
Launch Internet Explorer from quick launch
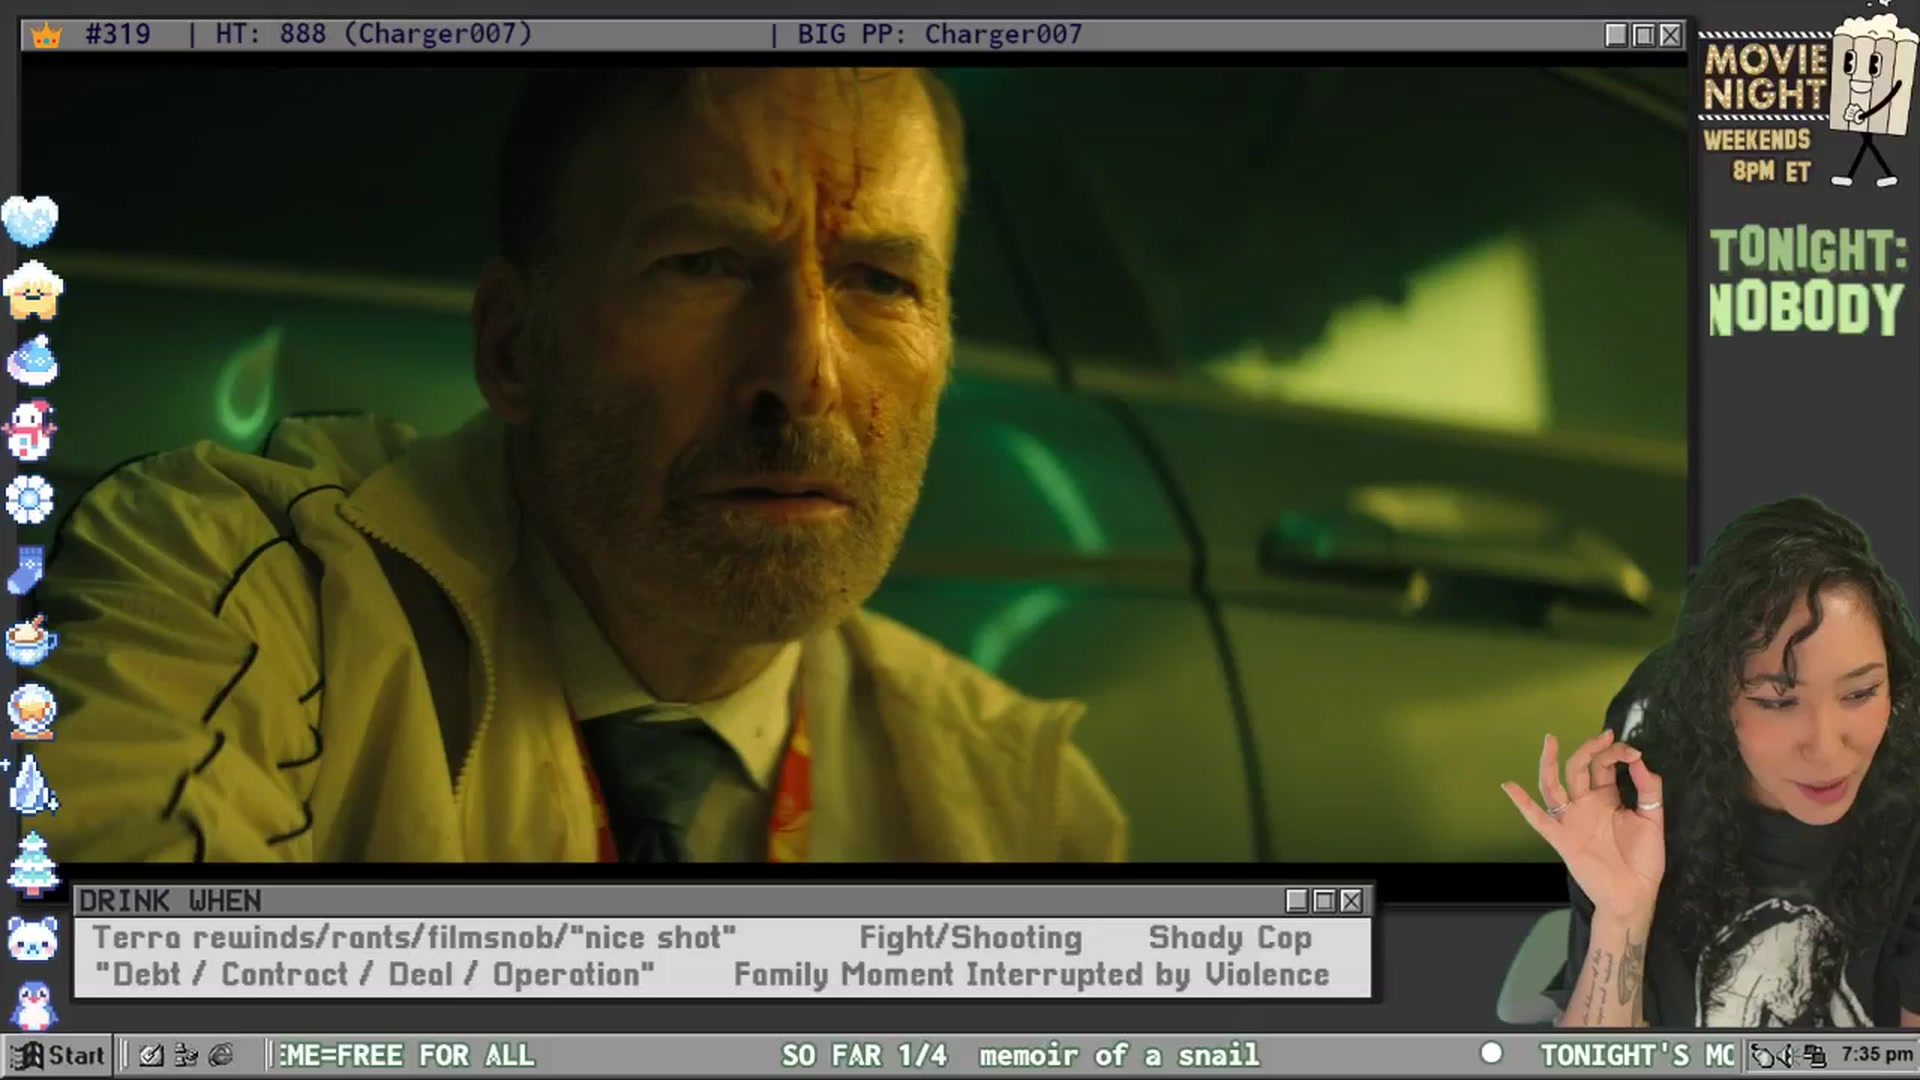click(x=221, y=1055)
